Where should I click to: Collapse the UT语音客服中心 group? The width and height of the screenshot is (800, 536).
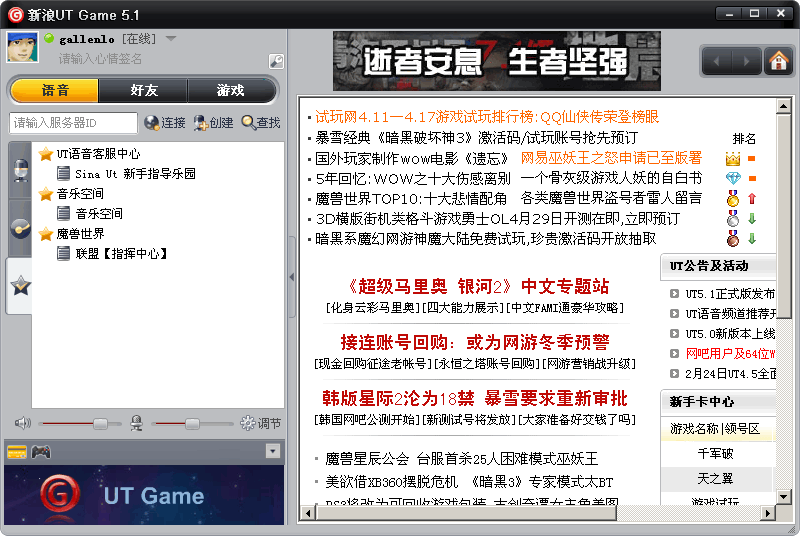pyautogui.click(x=89, y=154)
